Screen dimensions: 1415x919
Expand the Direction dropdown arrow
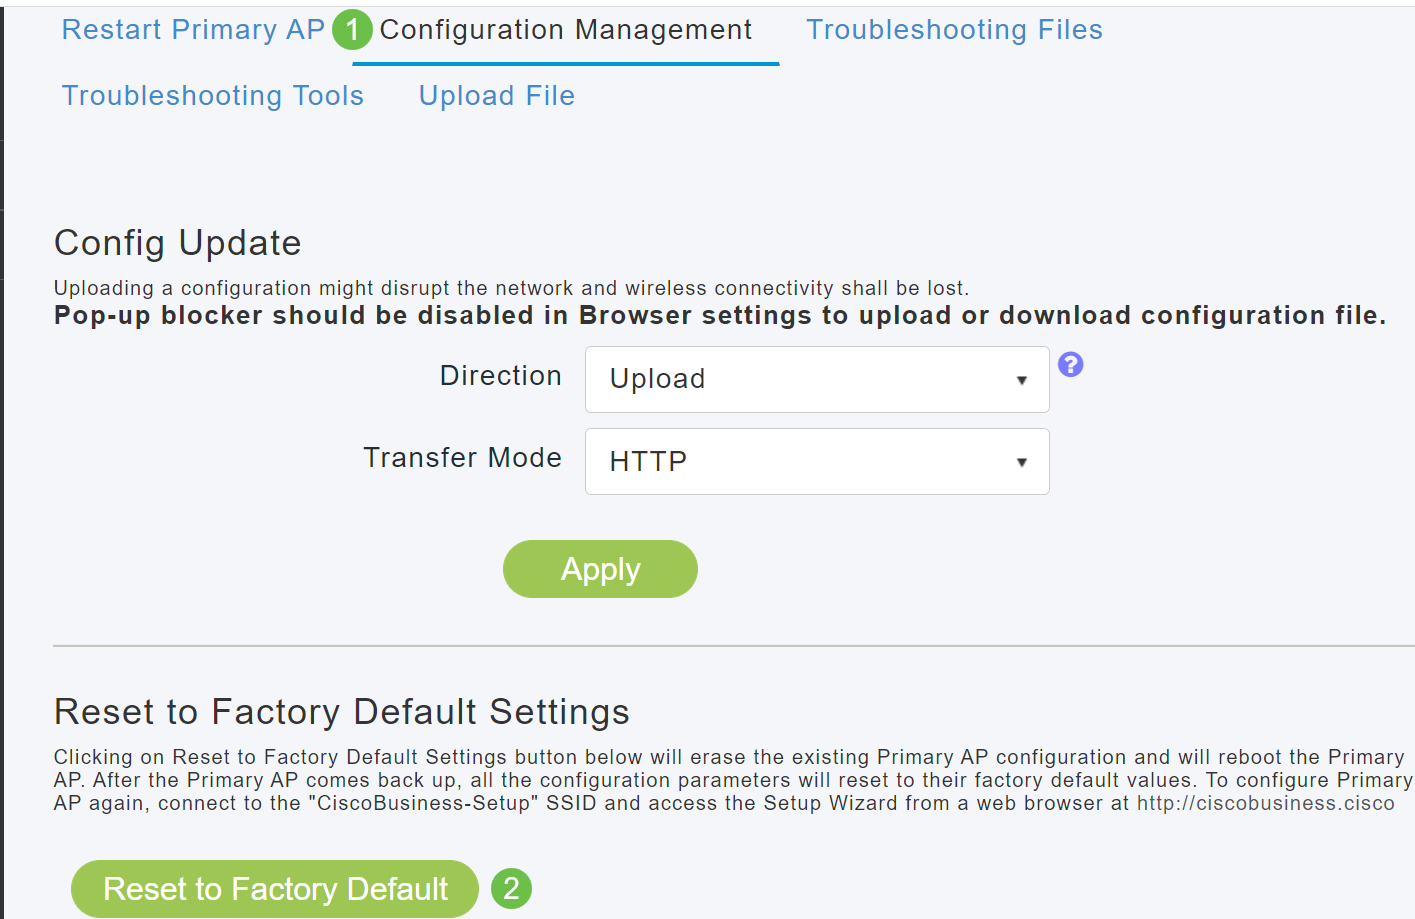1021,380
